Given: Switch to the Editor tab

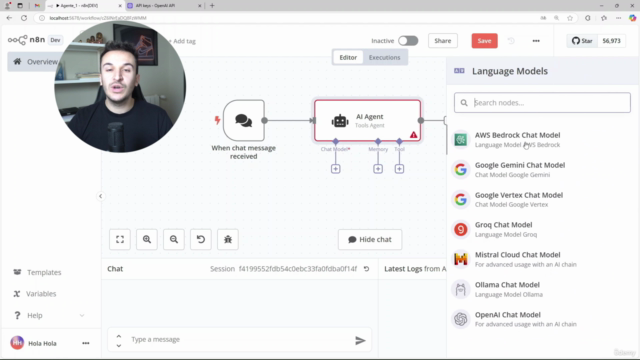Looking at the screenshot, I should pyautogui.click(x=348, y=58).
